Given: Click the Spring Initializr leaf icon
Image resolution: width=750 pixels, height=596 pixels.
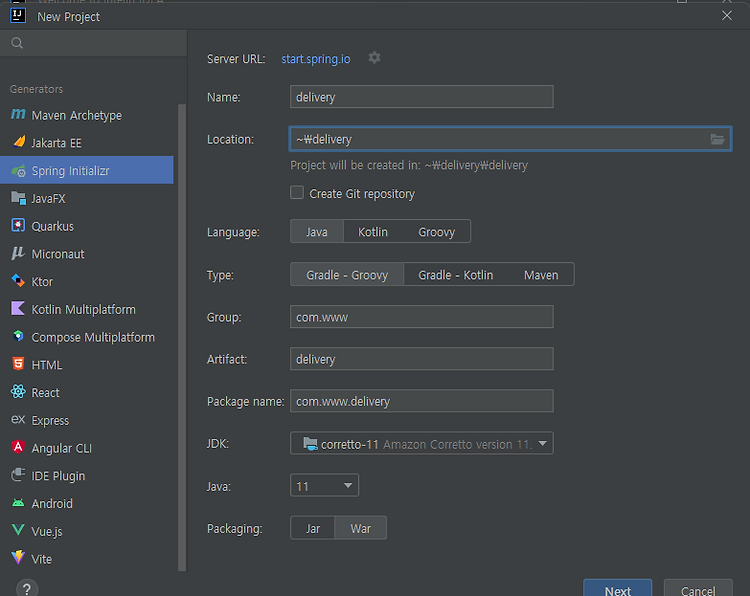Looking at the screenshot, I should (x=18, y=170).
